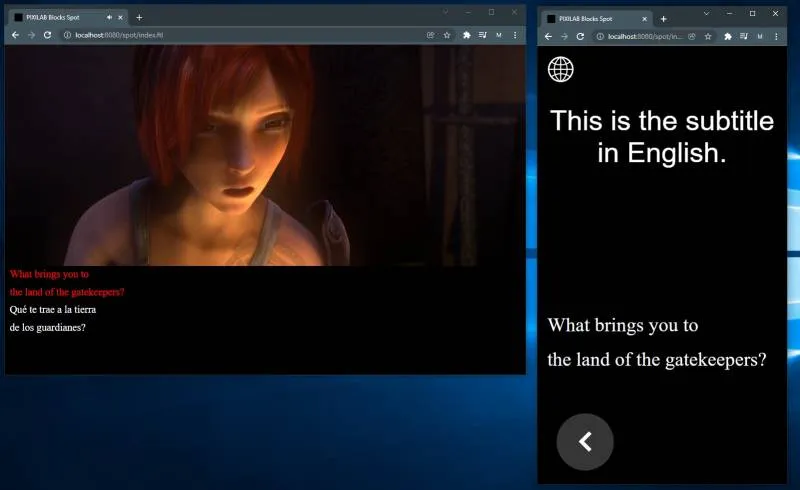Click the red text 'the land of the gatekeepers?' in left window
Screen dimensions: 800x490
[x=67, y=292]
